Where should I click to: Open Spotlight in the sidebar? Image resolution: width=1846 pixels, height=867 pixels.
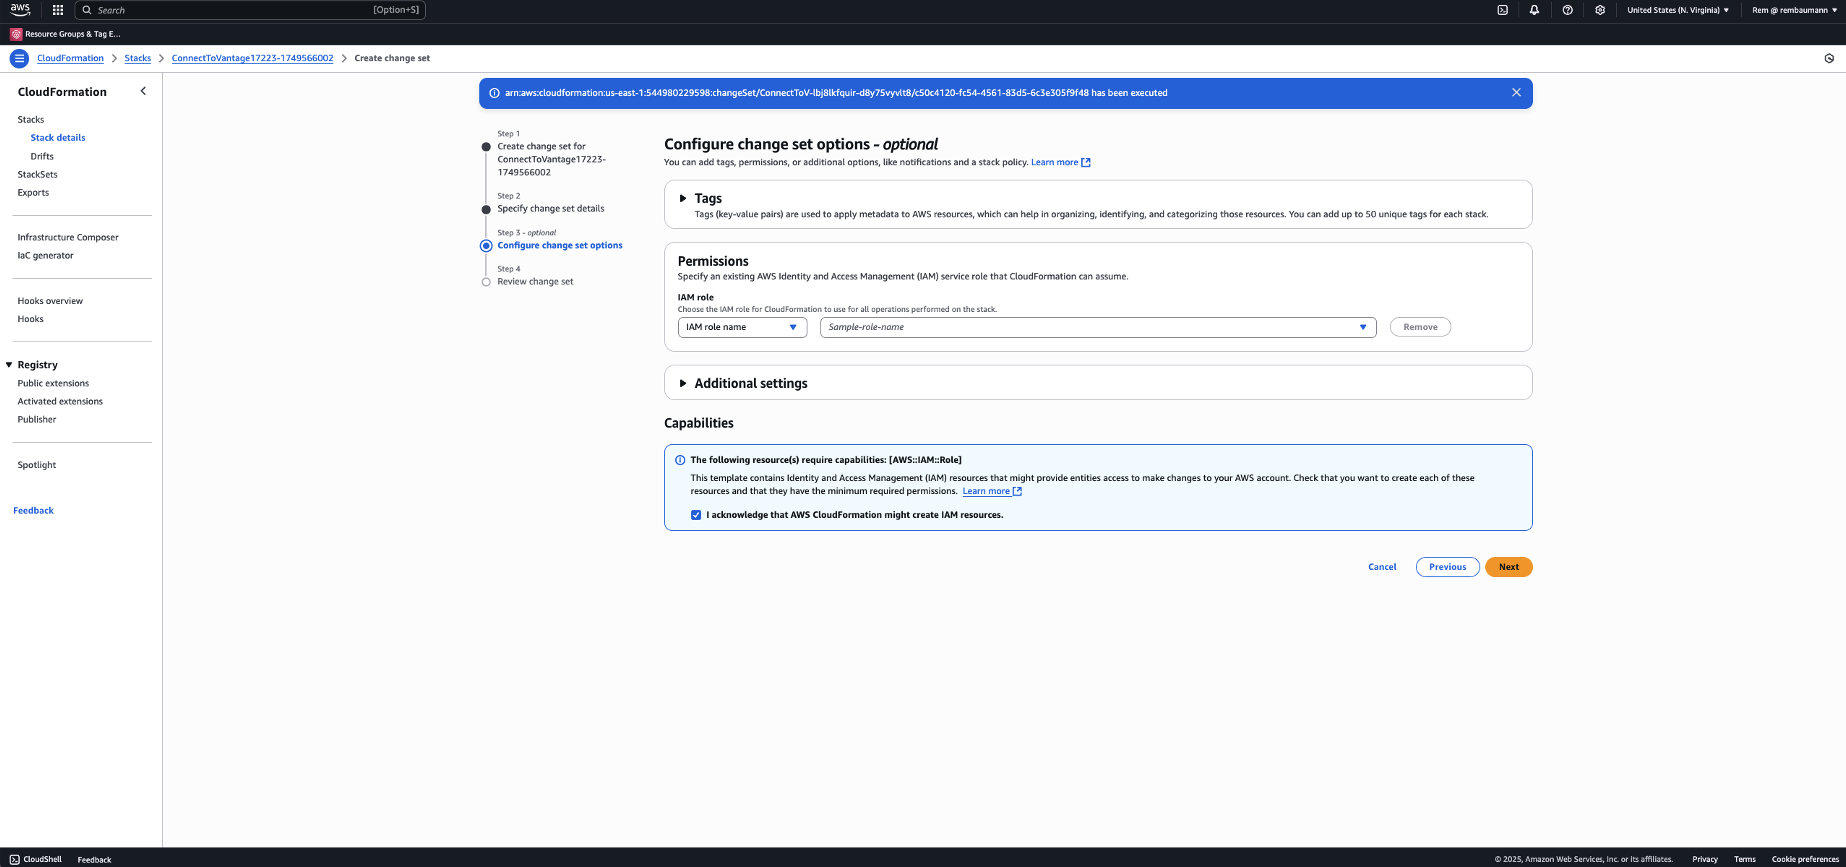pos(37,465)
